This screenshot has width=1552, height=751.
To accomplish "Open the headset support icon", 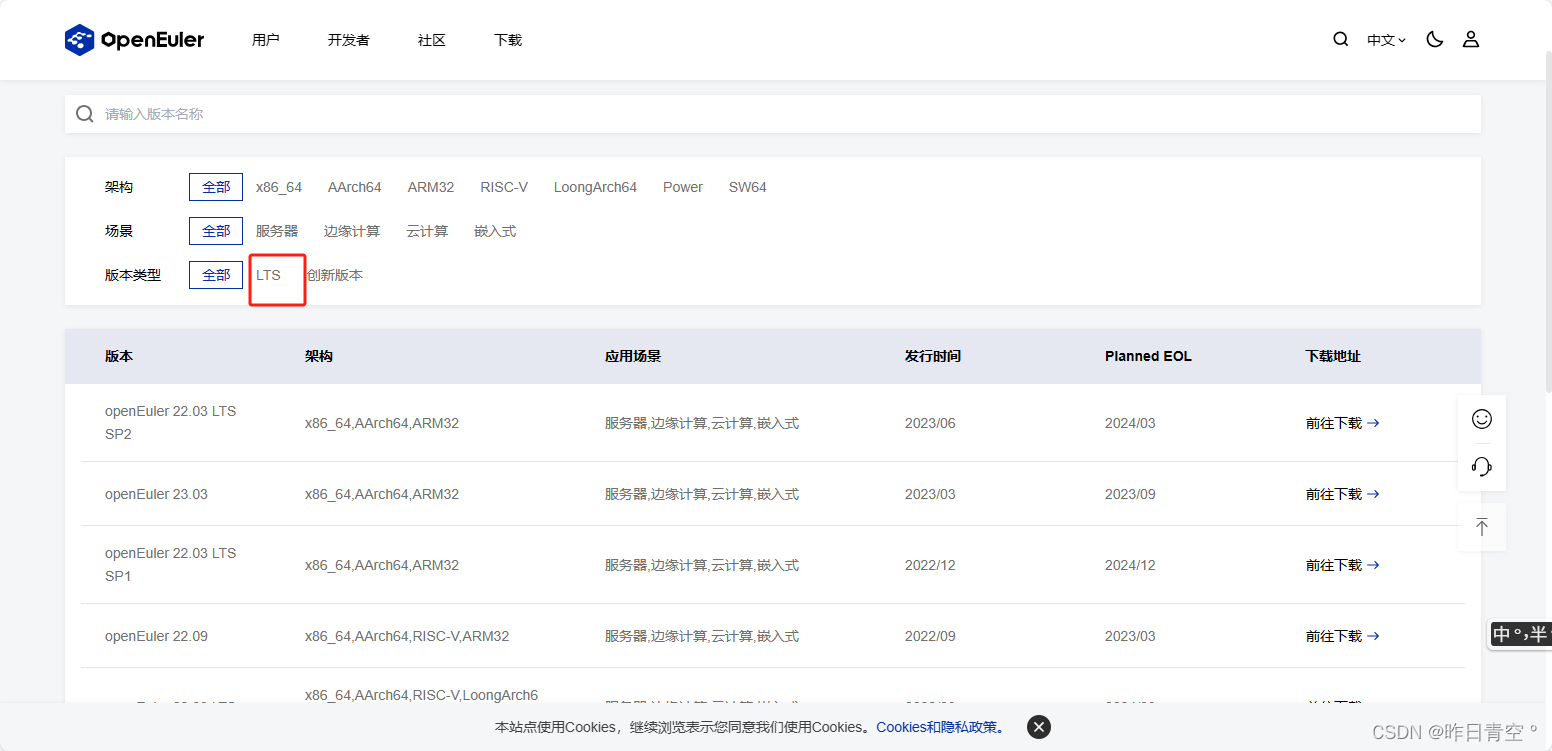I will pyautogui.click(x=1482, y=467).
